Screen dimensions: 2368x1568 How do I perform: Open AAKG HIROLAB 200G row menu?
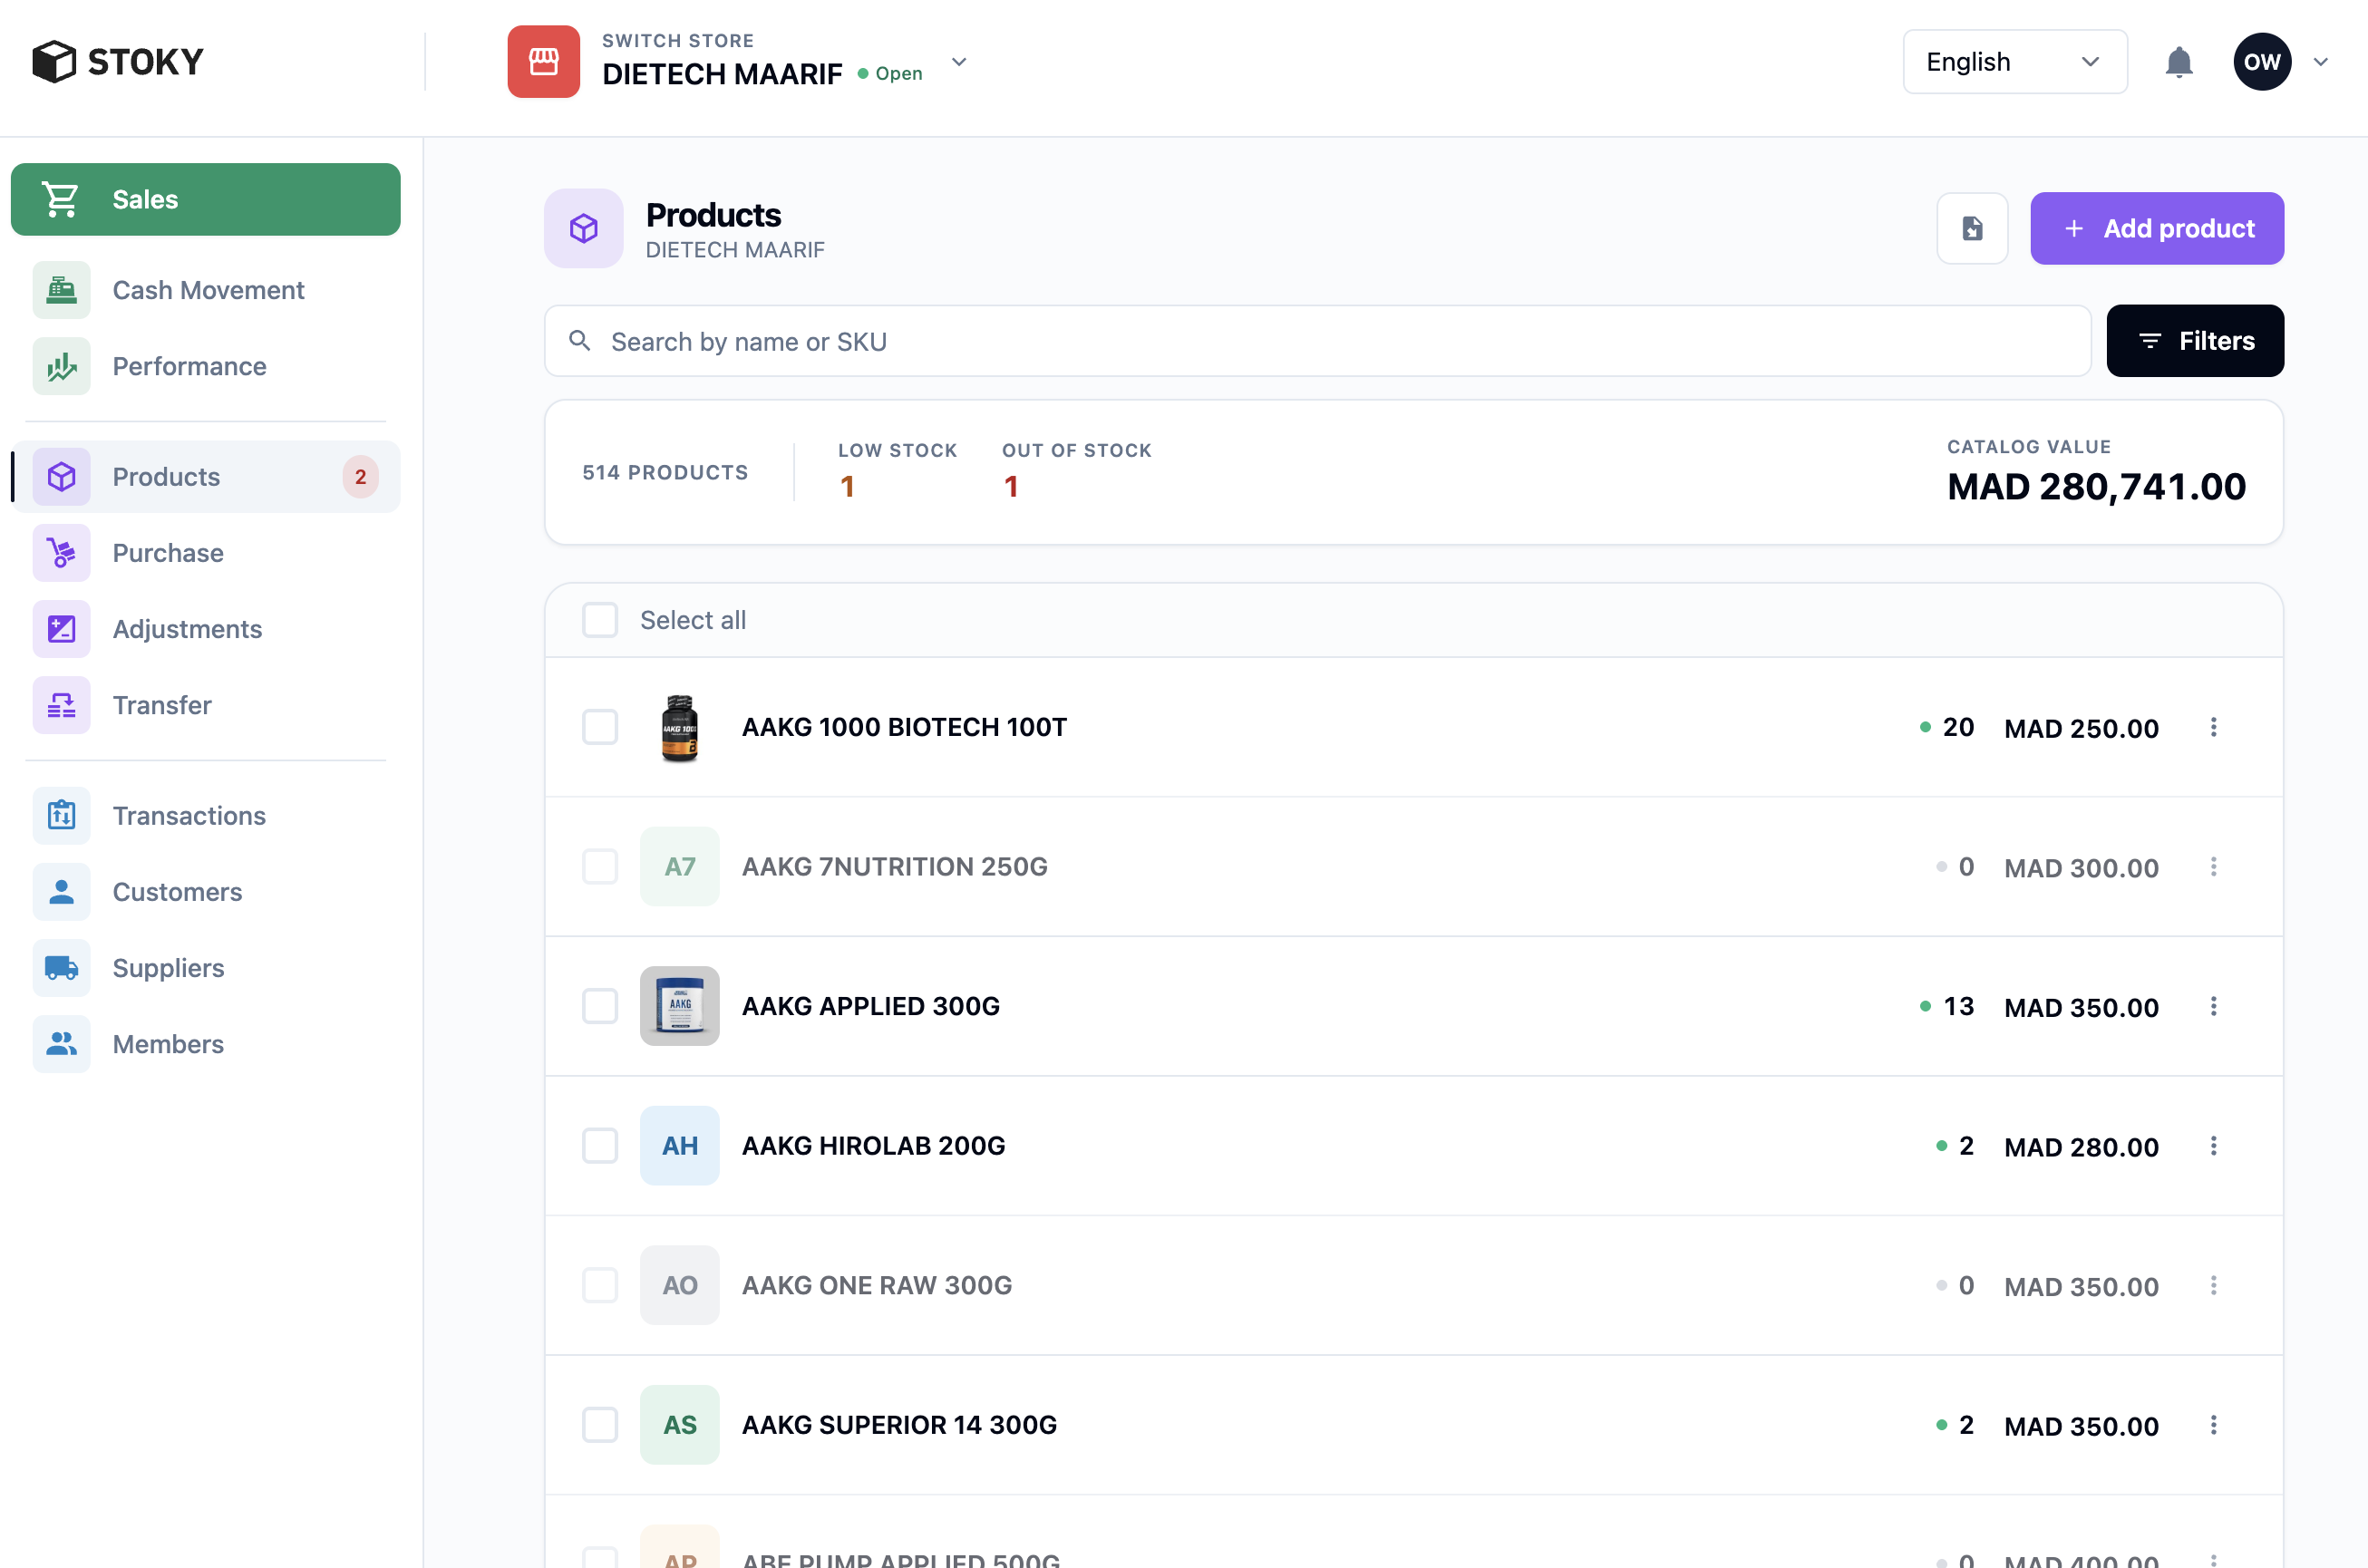click(x=2213, y=1146)
